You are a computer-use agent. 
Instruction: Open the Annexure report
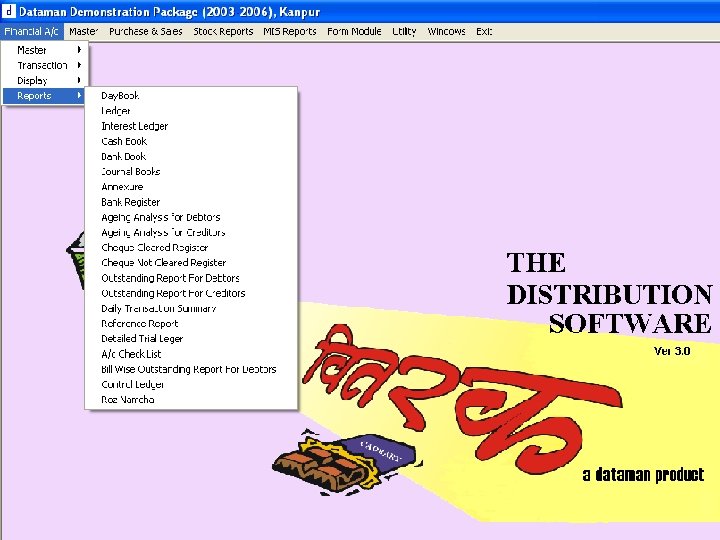[191, 186]
